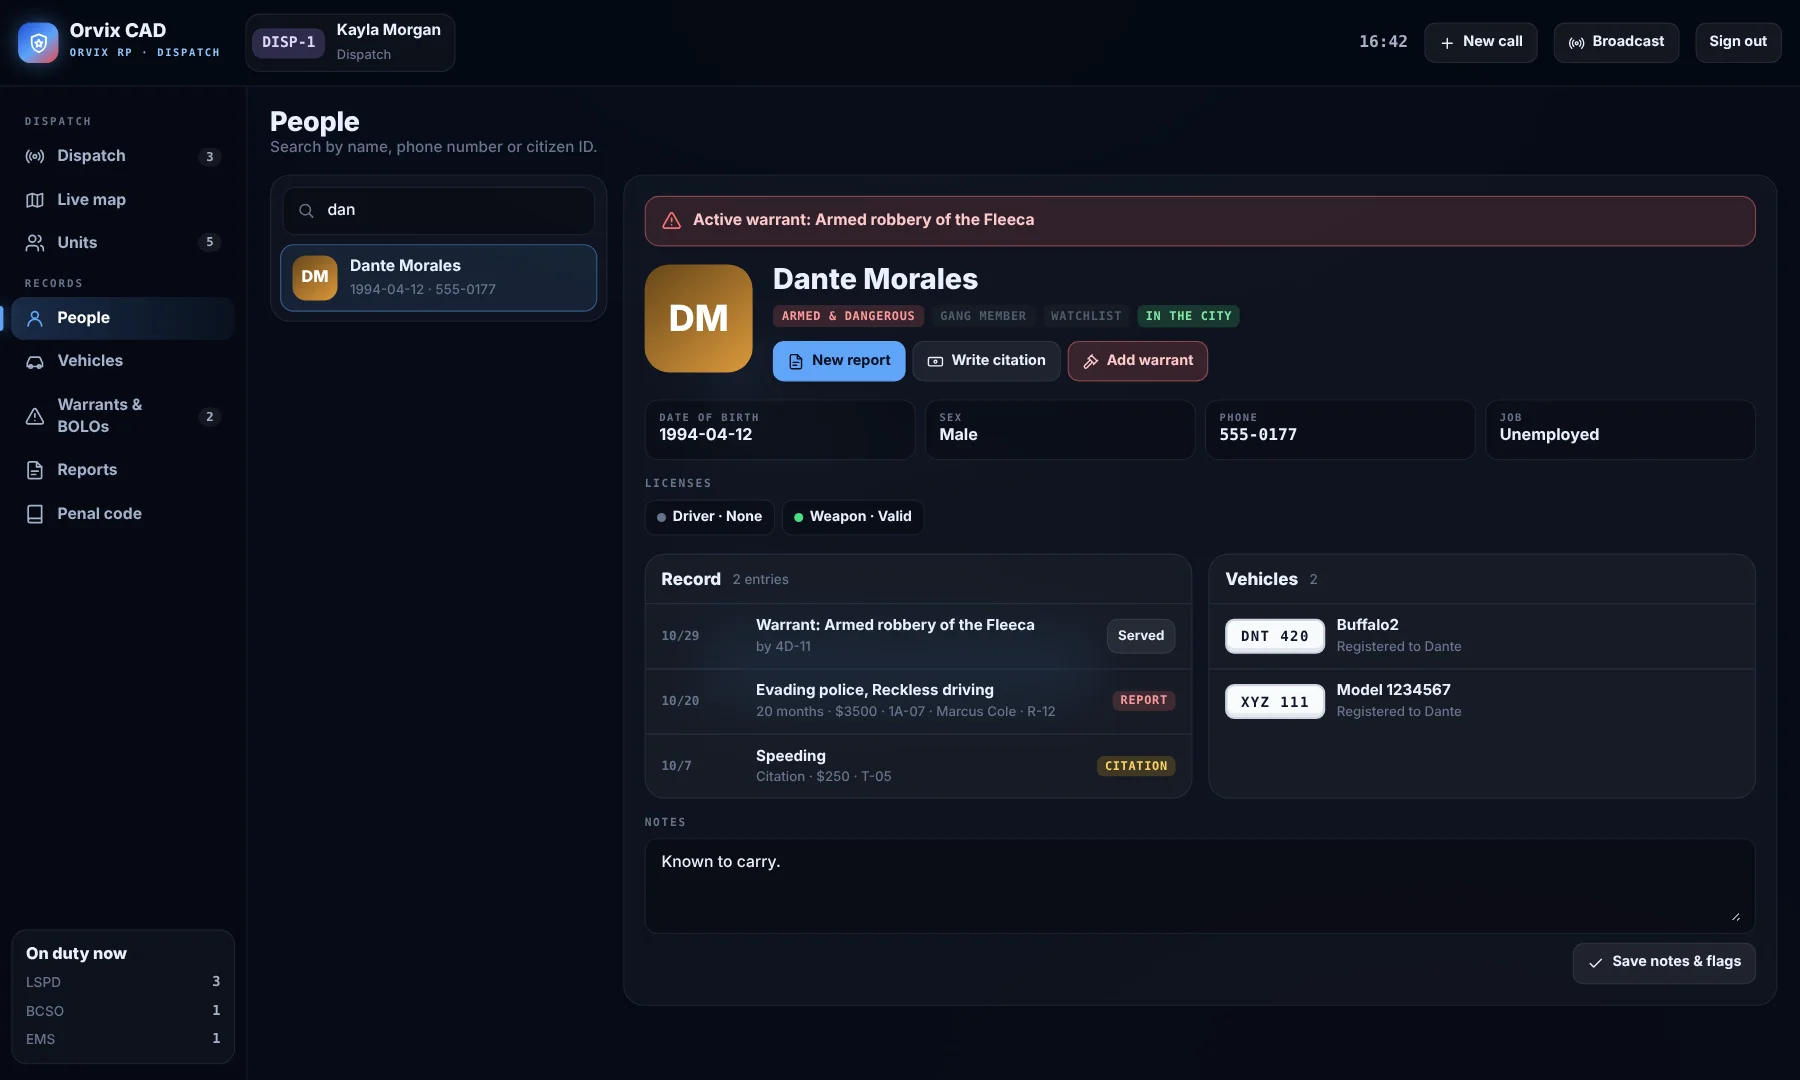1800x1080 pixels.
Task: Click the Broadcast button
Action: click(x=1616, y=42)
